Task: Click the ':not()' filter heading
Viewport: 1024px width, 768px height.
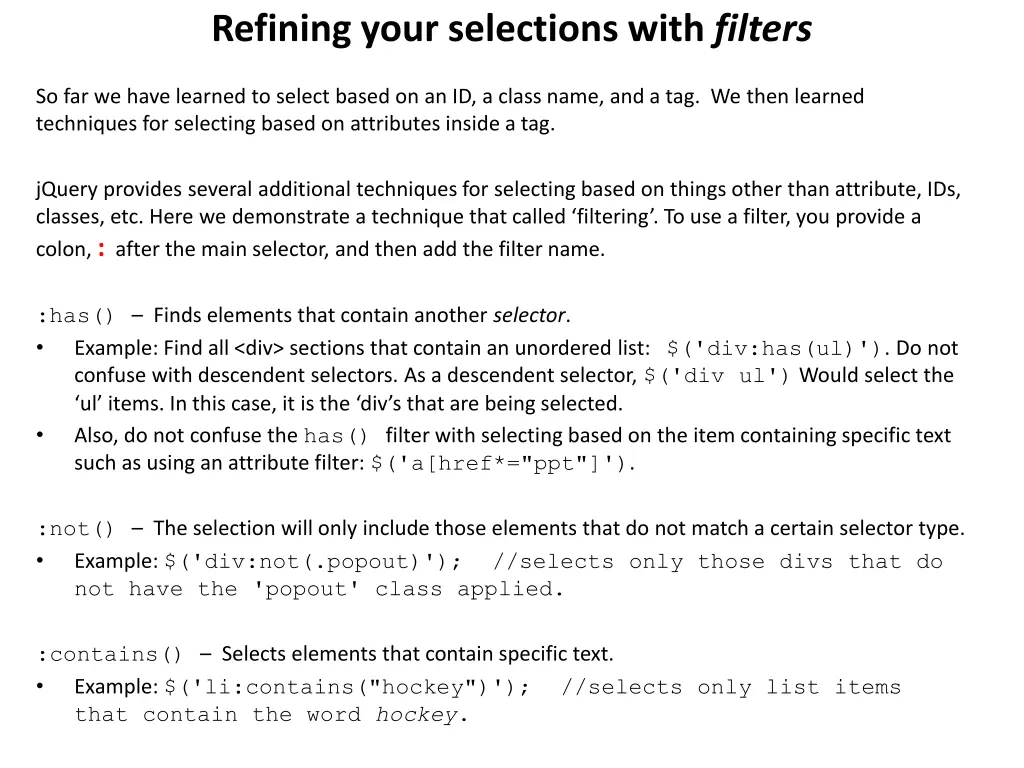Action: (76, 529)
